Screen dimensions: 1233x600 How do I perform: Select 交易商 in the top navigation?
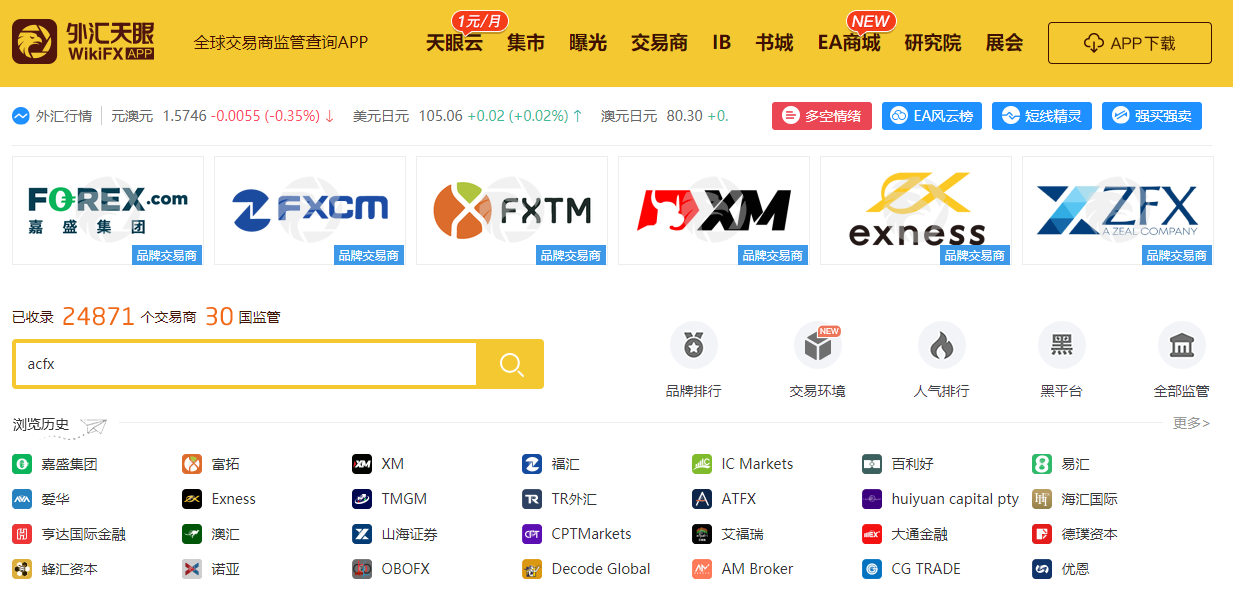659,43
